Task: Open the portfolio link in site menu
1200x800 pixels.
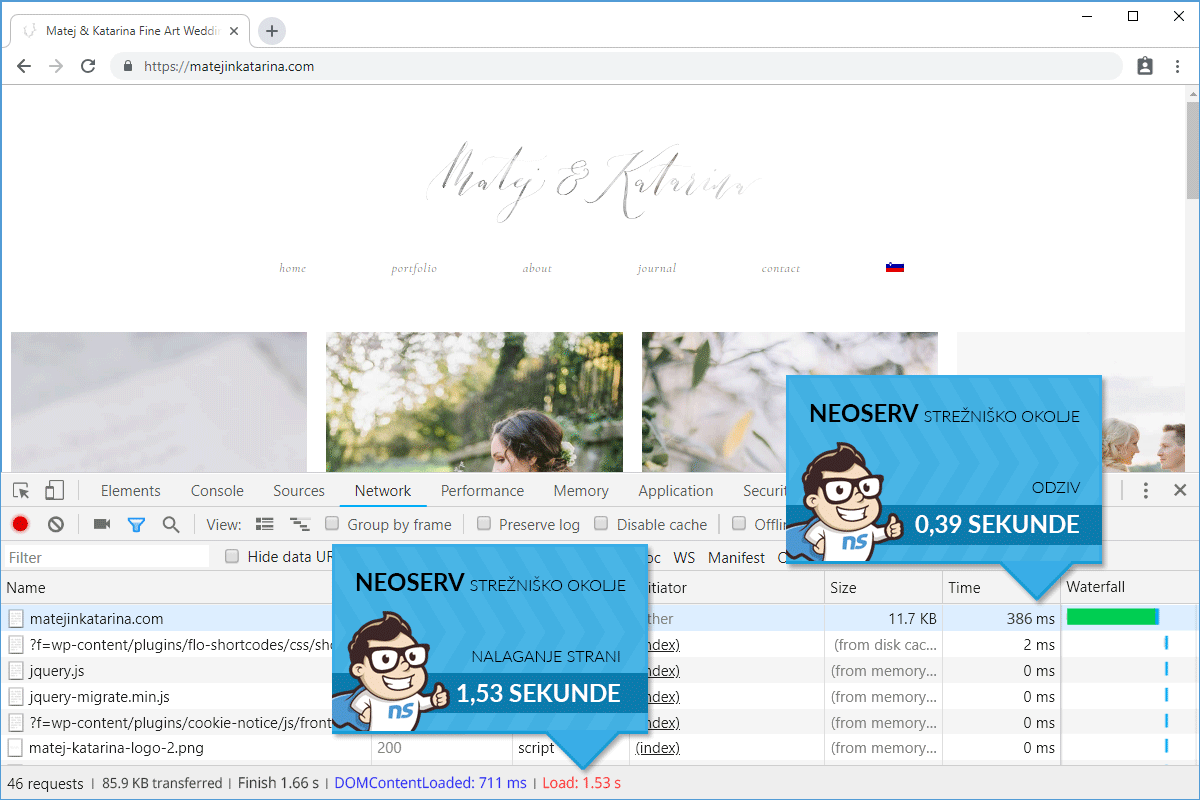Action: (x=414, y=268)
